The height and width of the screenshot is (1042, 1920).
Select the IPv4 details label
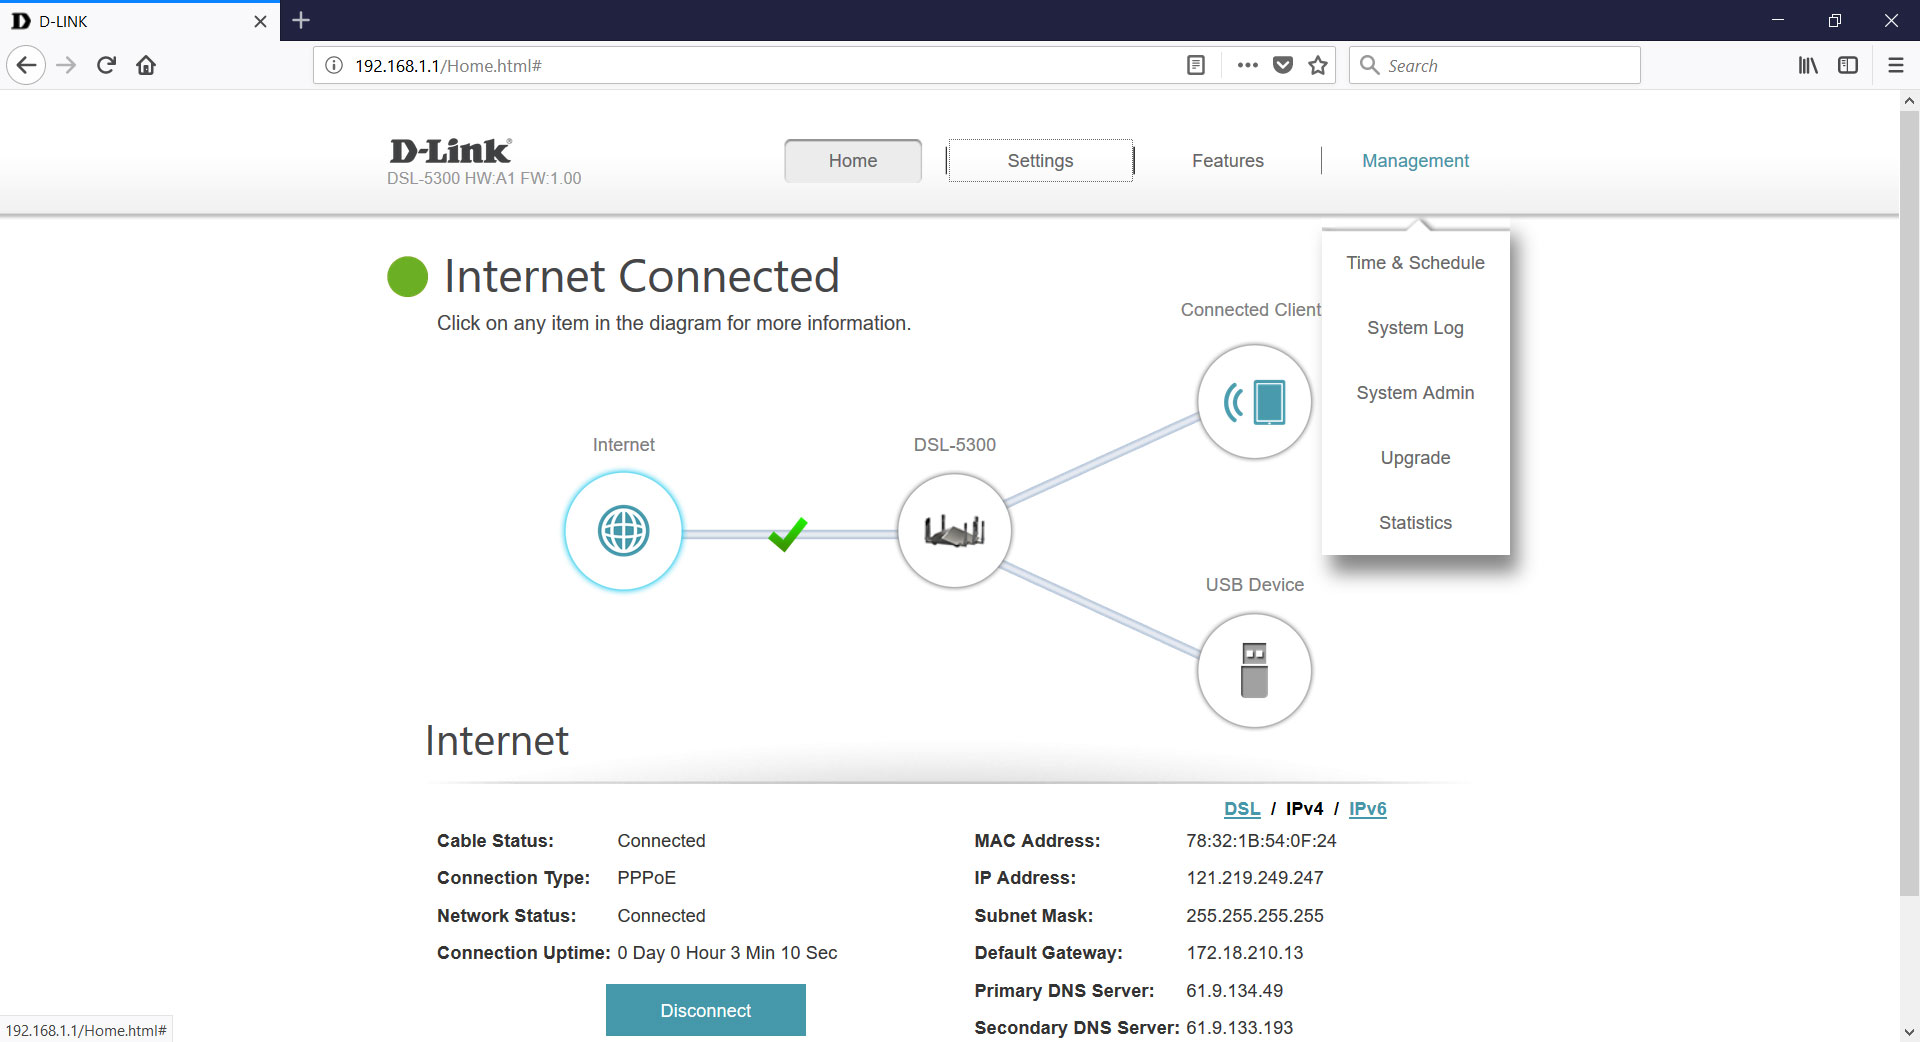click(x=1304, y=809)
